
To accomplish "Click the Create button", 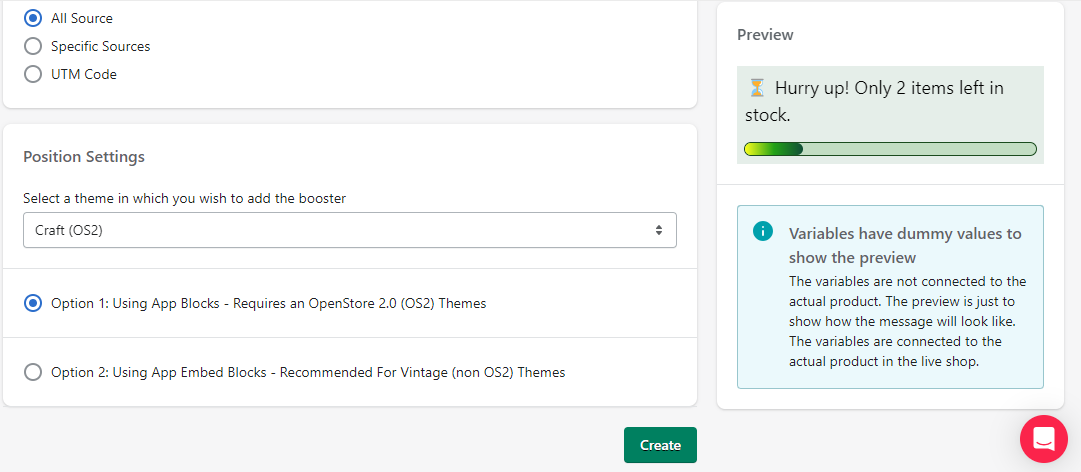I will [x=660, y=445].
